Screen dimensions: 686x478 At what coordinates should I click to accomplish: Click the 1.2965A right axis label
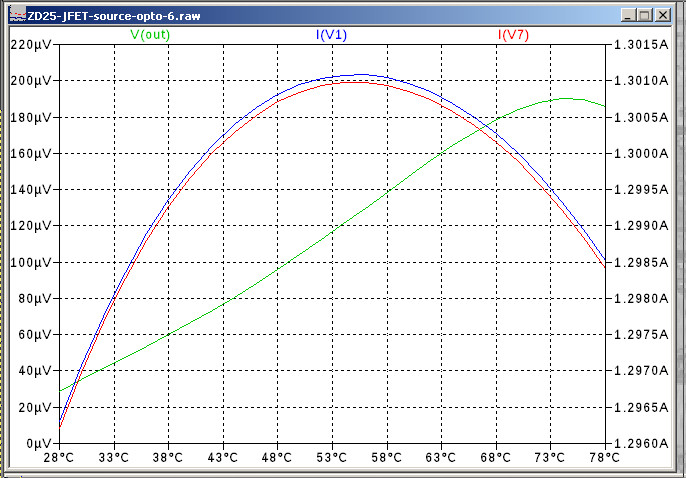[x=641, y=407]
